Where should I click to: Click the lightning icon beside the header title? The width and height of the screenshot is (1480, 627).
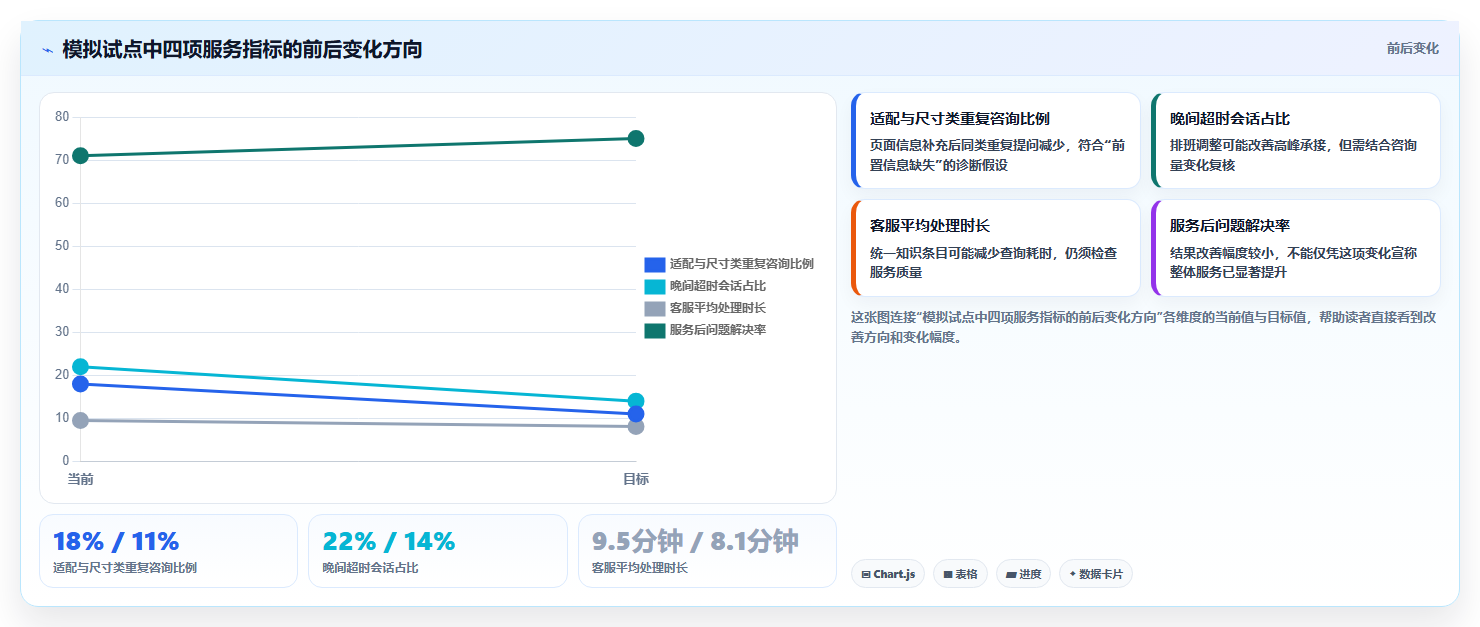coord(47,50)
